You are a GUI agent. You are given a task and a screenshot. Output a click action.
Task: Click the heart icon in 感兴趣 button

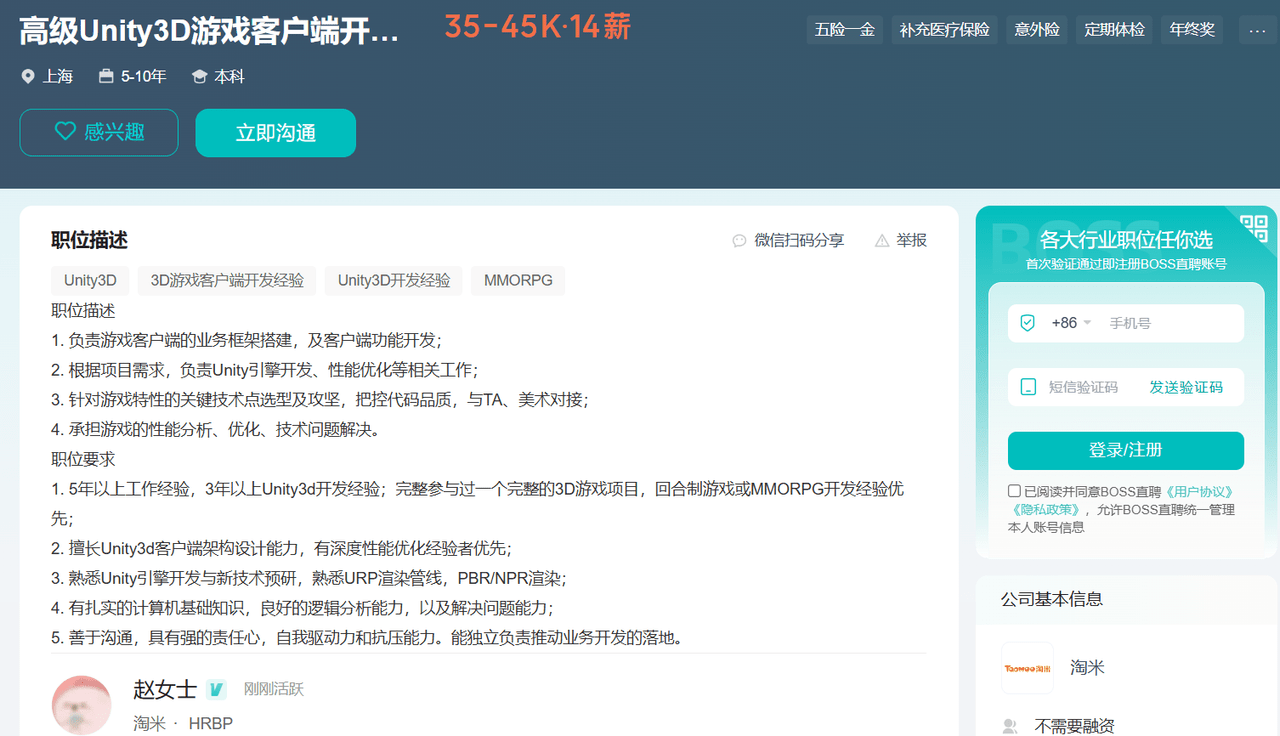65,131
